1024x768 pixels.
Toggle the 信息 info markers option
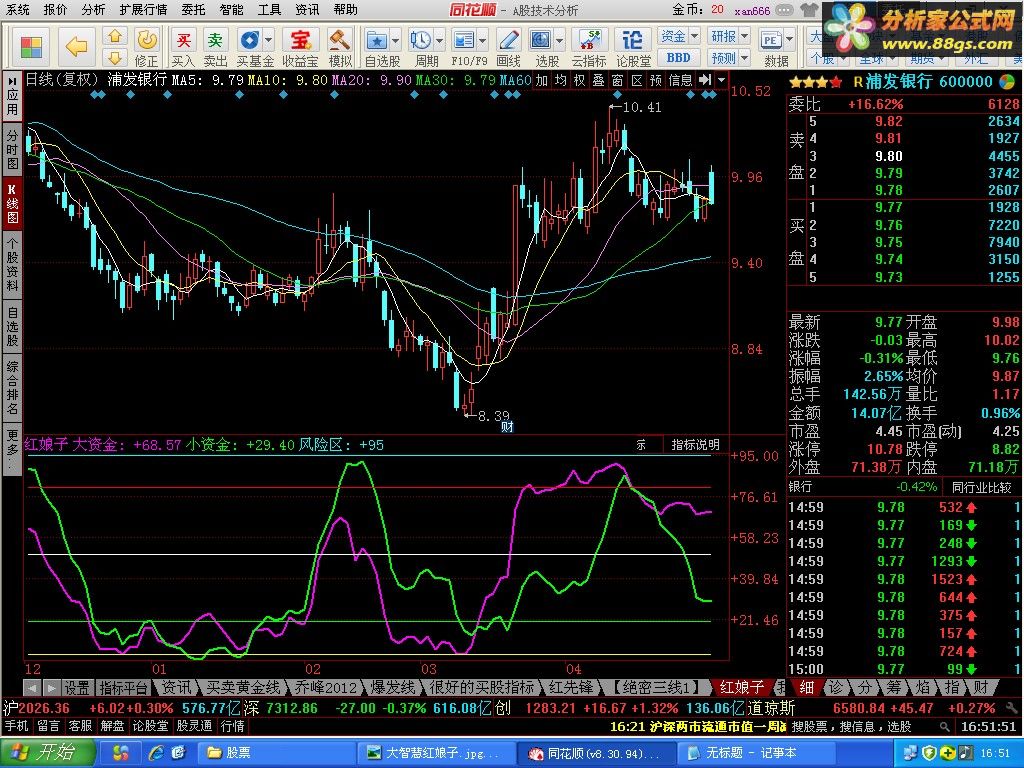click(x=680, y=80)
